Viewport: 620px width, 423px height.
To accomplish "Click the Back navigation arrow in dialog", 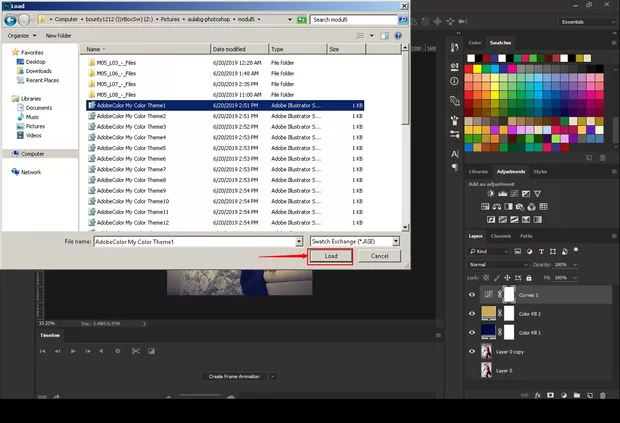I will (x=10, y=19).
